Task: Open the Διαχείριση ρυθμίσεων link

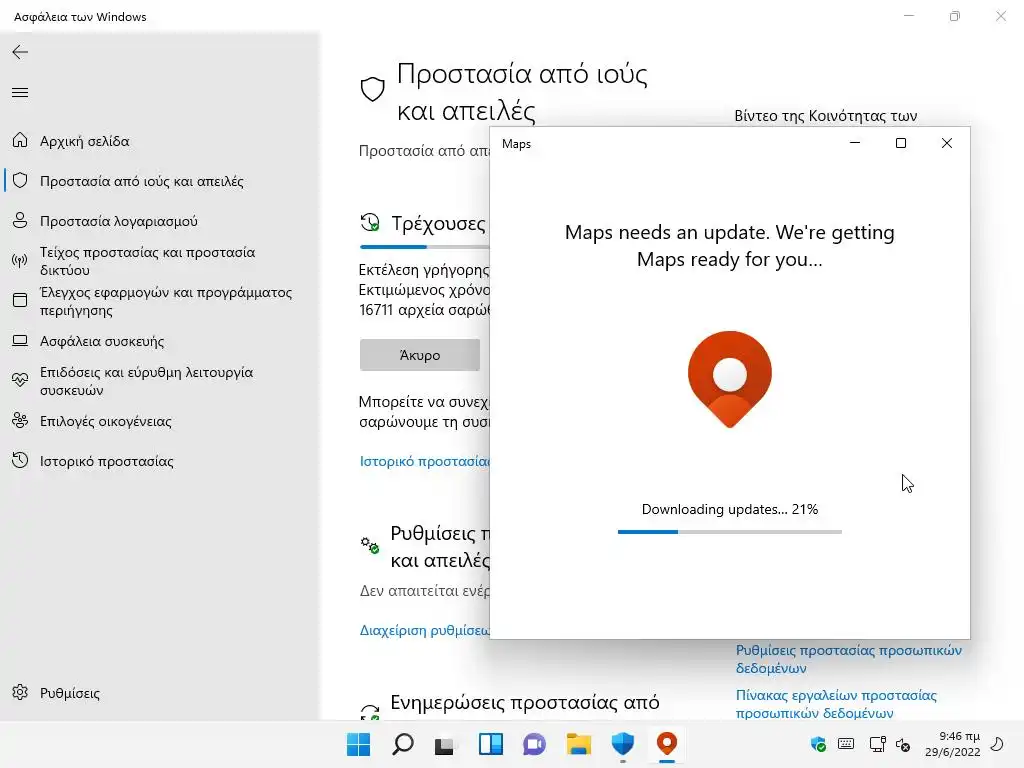Action: point(424,630)
